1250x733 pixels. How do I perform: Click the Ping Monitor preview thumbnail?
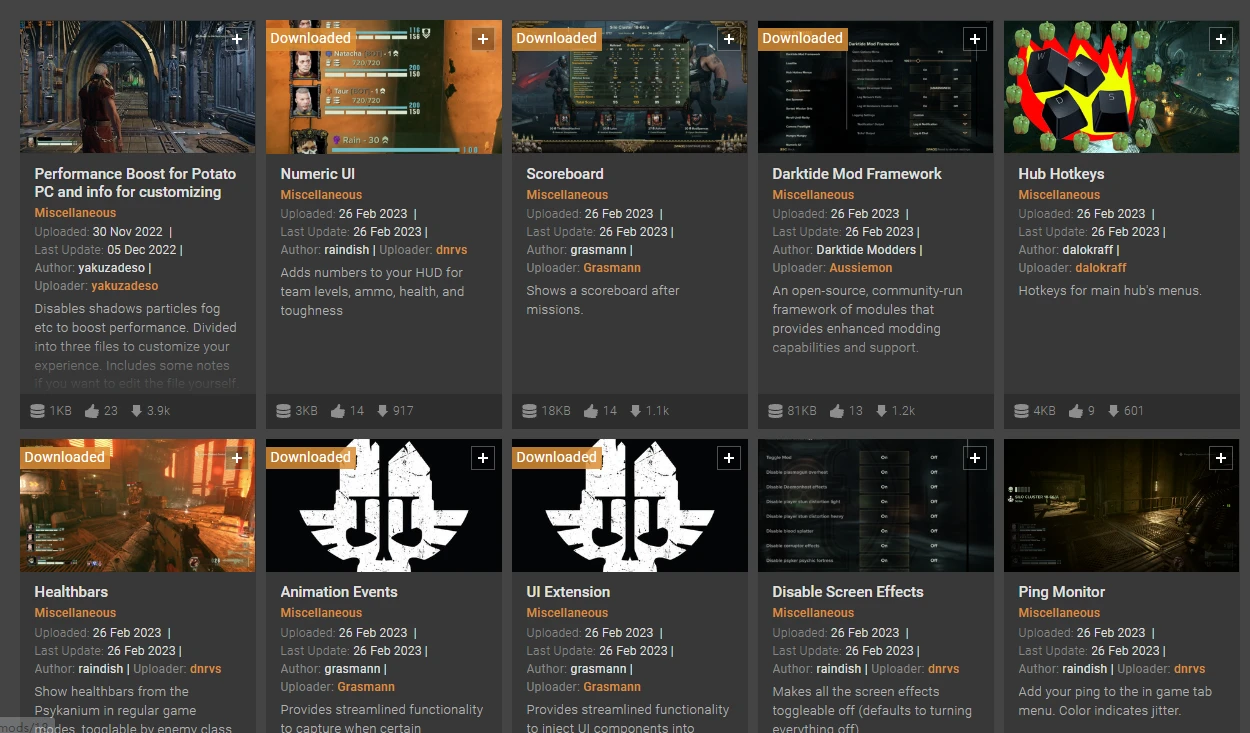click(x=1122, y=506)
